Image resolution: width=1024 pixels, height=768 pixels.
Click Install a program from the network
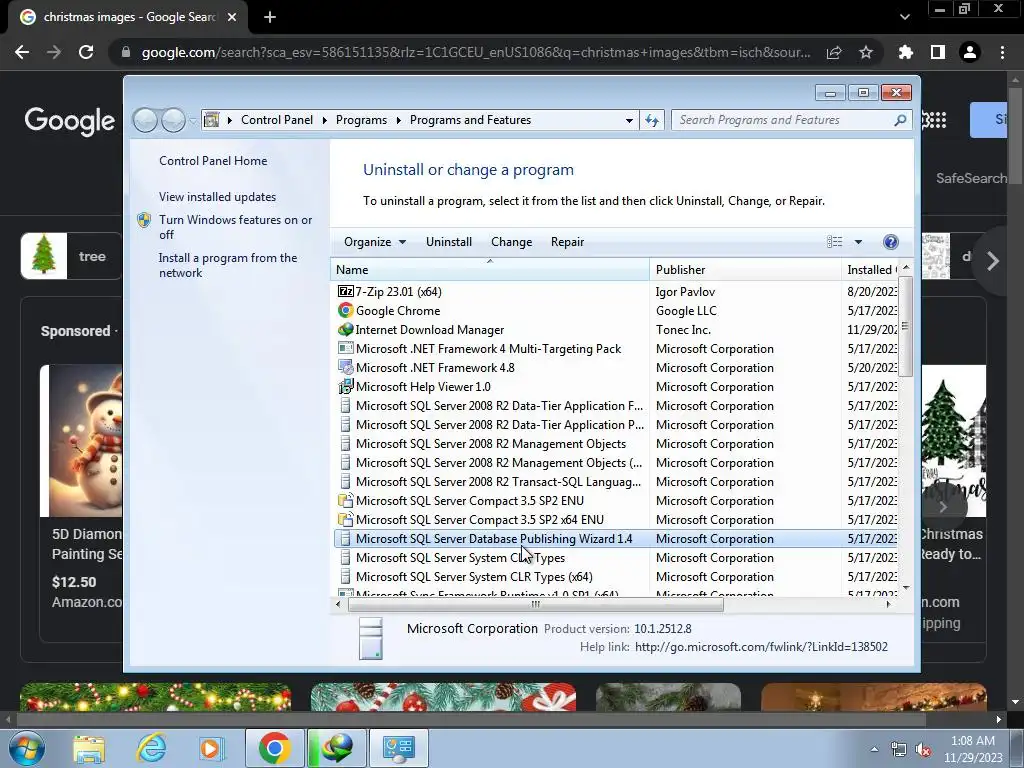point(228,265)
